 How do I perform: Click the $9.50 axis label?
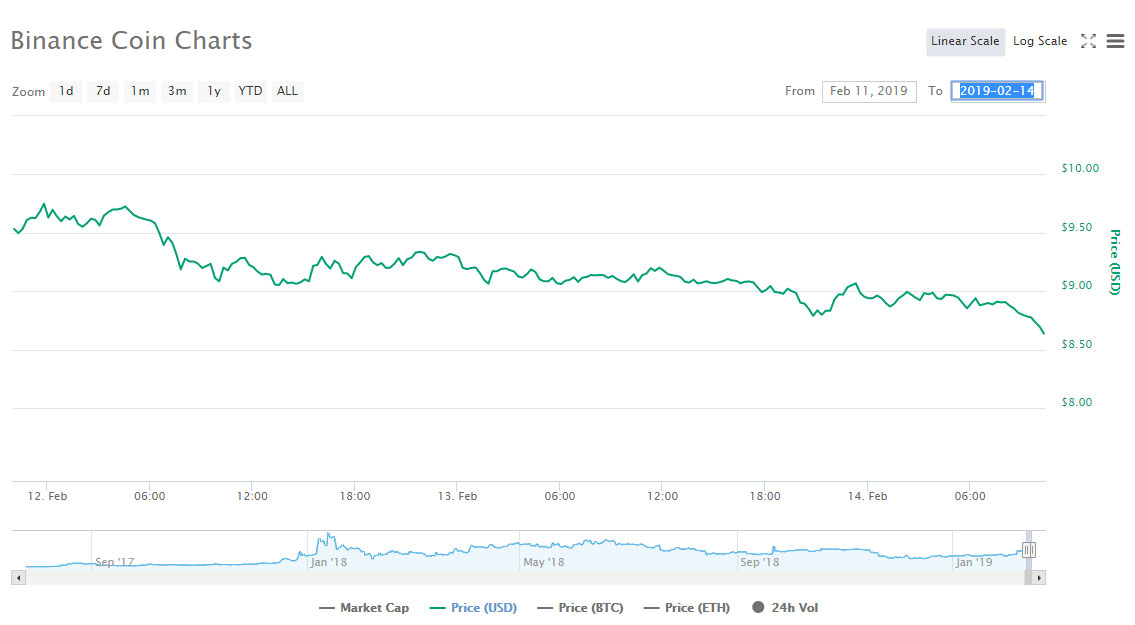(x=1076, y=227)
